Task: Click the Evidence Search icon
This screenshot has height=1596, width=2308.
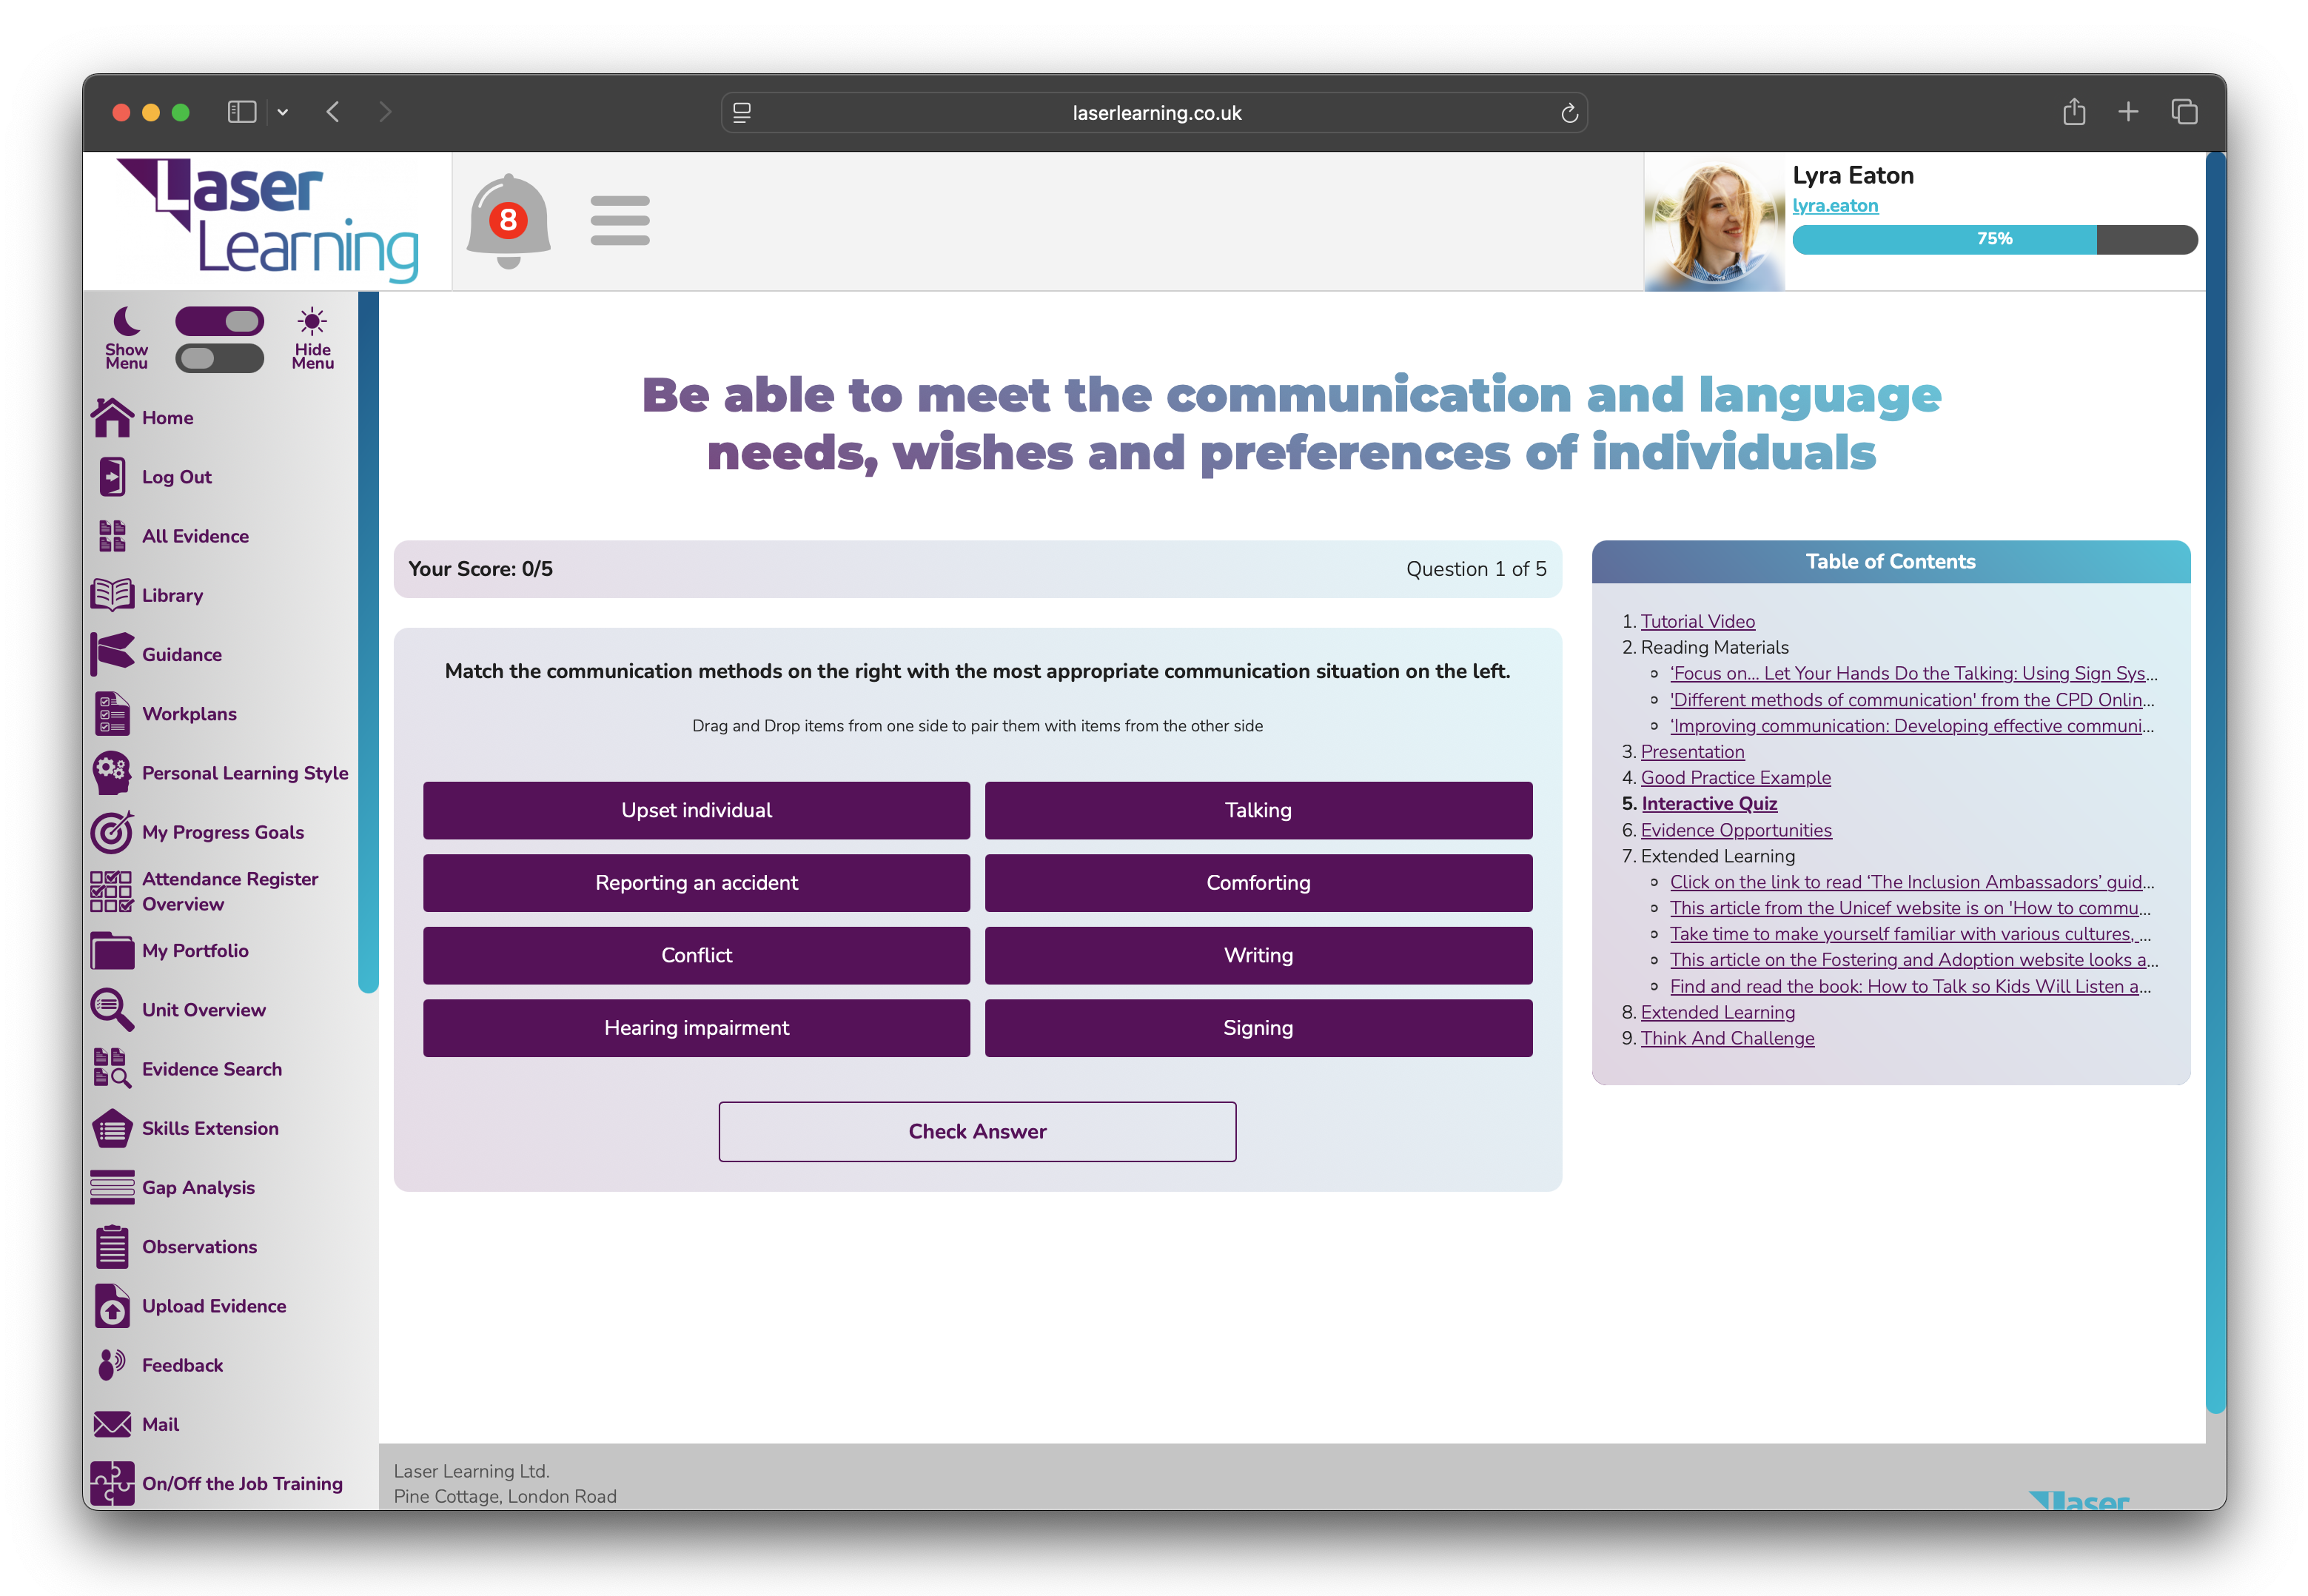Action: coord(112,1068)
